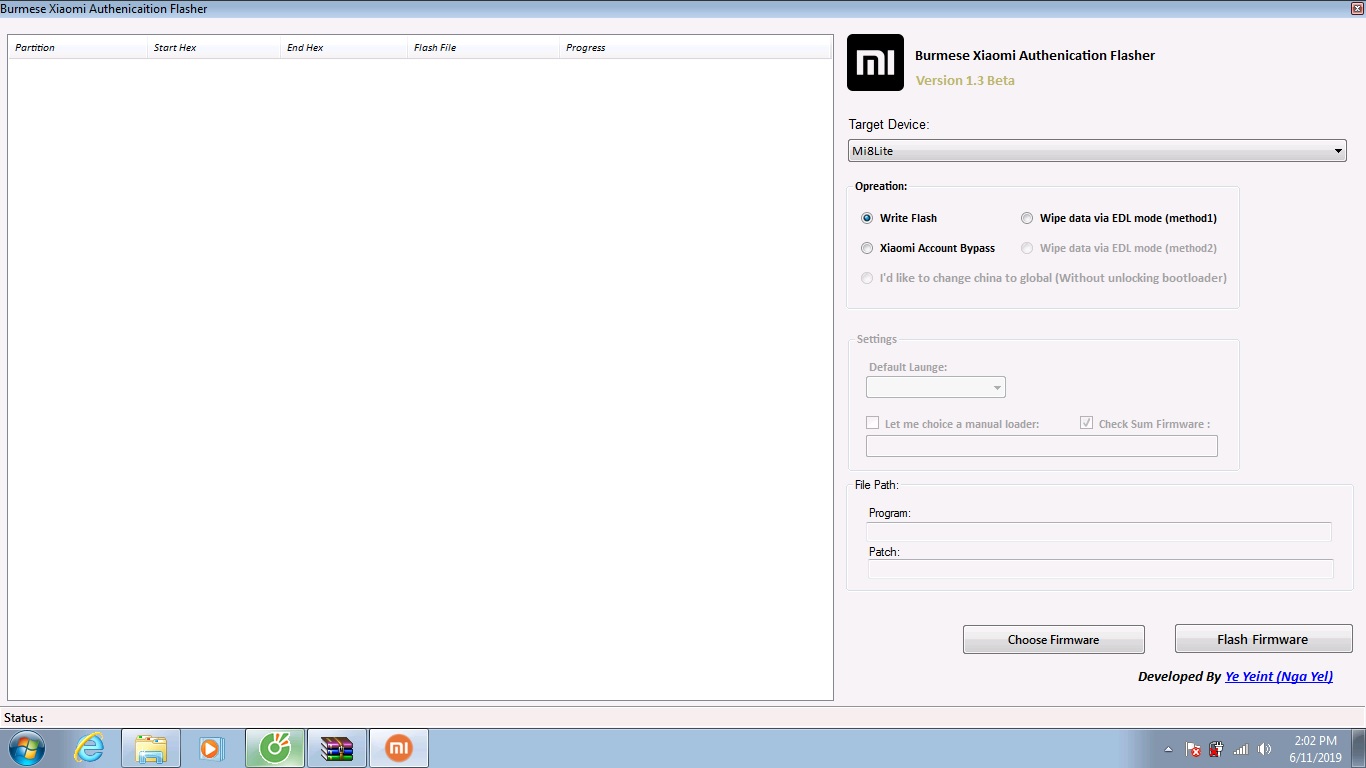1366x768 pixels.
Task: Click the End Hex column header
Action: pos(344,47)
